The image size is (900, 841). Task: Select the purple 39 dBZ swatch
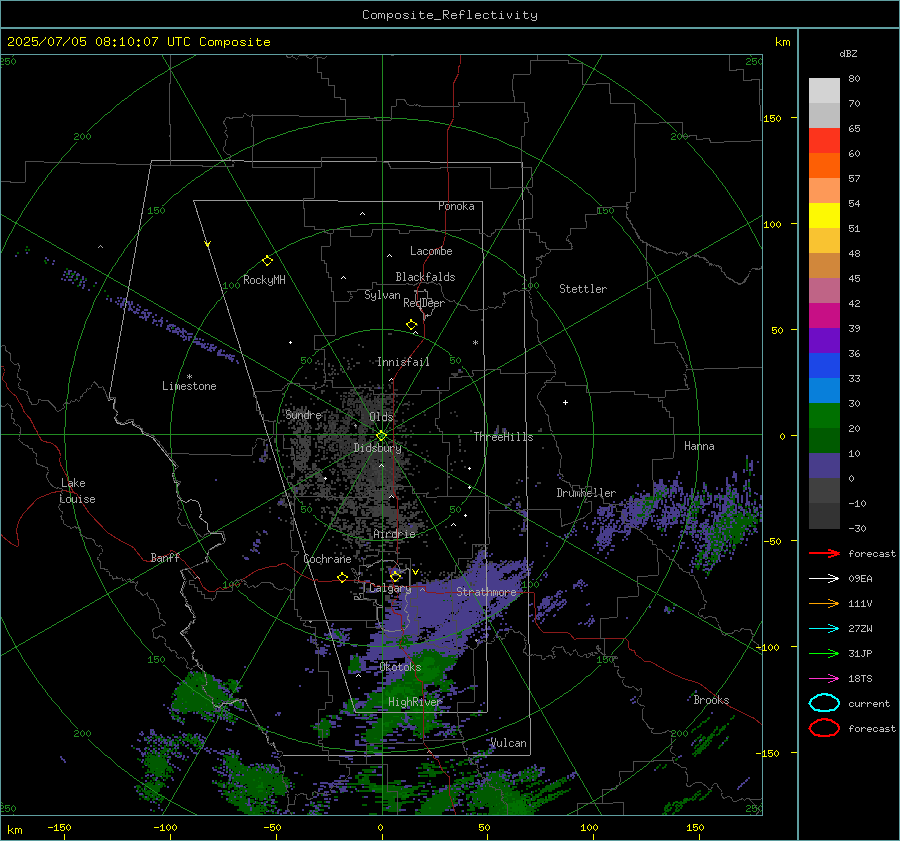point(824,340)
